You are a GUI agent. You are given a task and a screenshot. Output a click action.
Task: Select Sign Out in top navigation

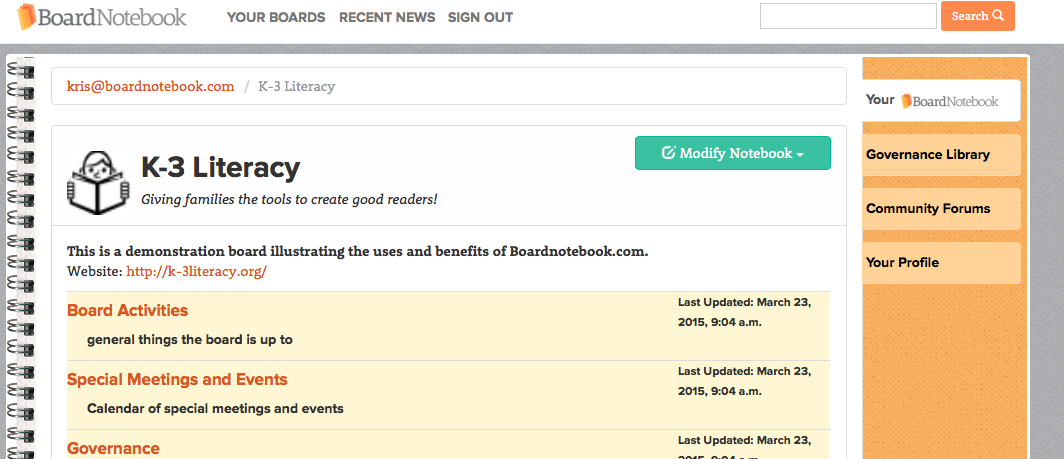coord(480,18)
